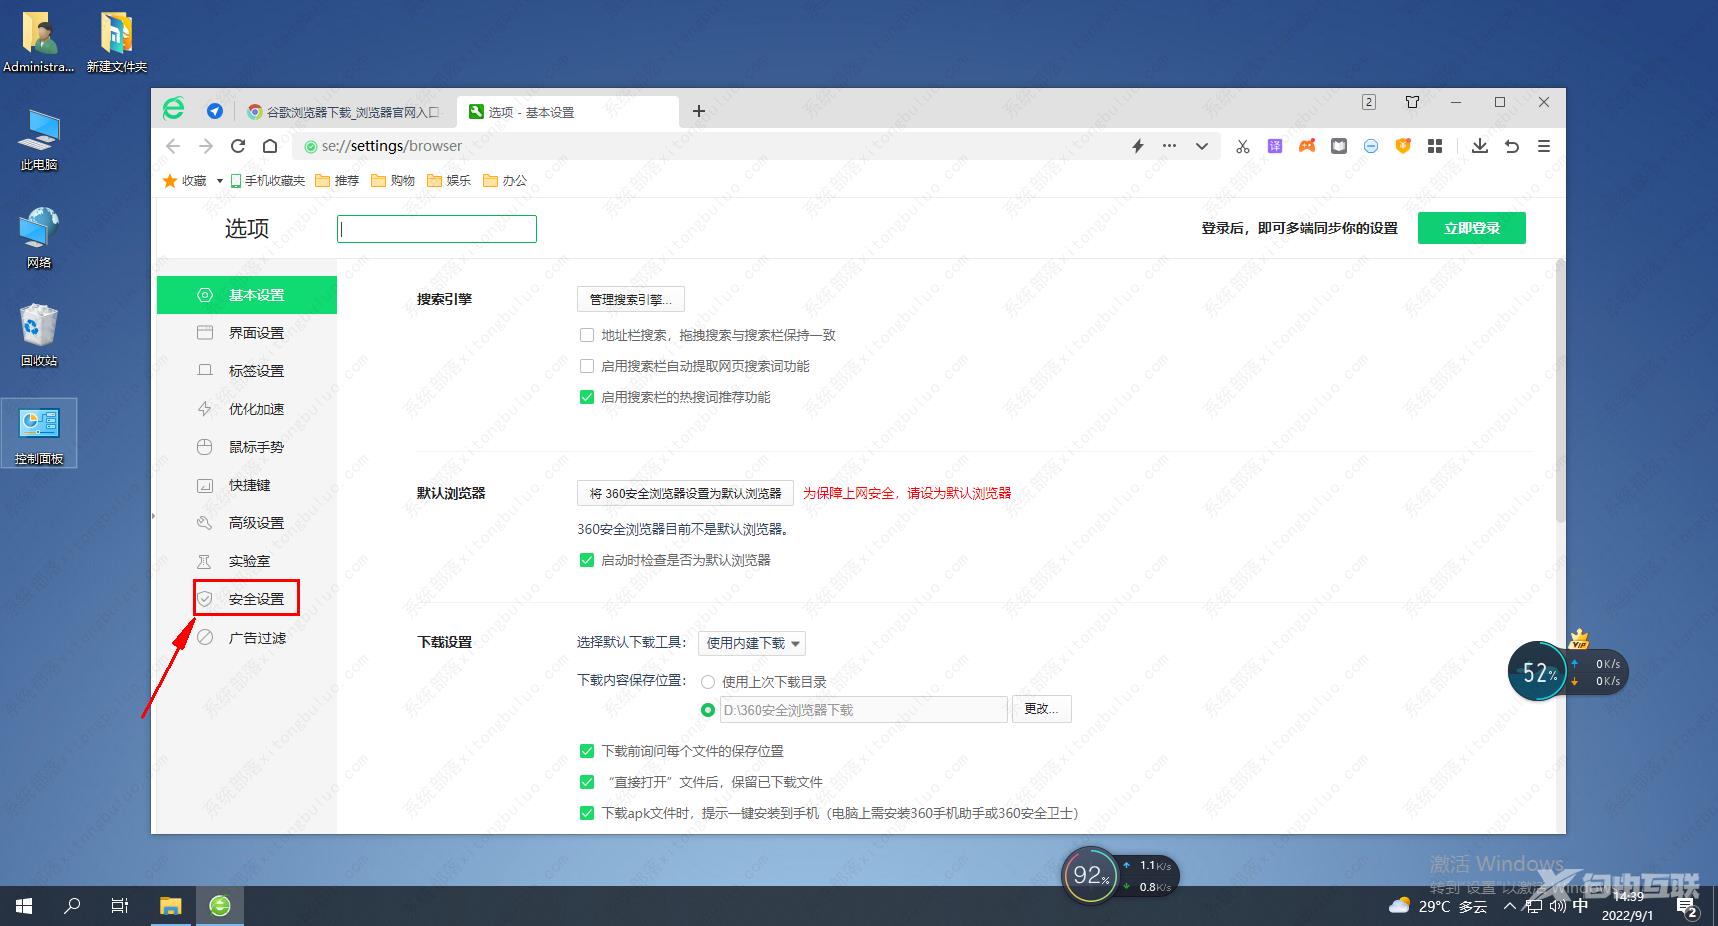
Task: Click the download path text field
Action: pos(863,710)
